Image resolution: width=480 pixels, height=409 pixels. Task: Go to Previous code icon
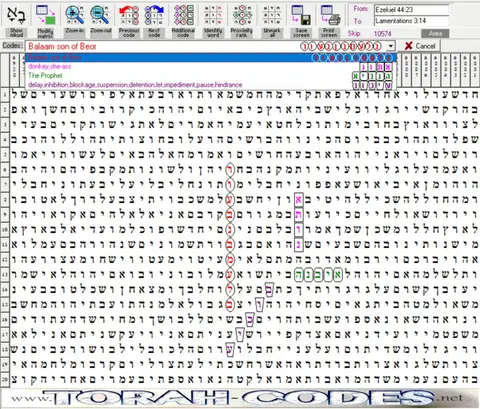click(129, 15)
